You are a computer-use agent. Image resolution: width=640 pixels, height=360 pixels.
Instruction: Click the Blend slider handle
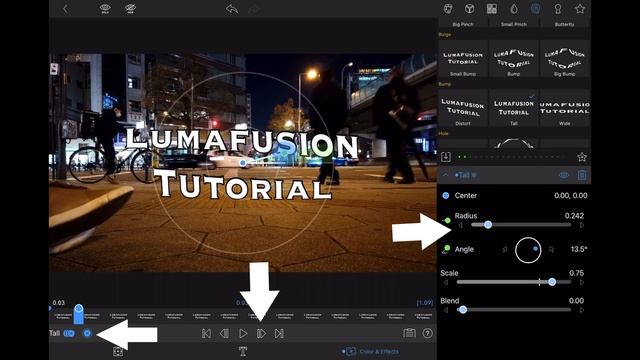[462, 309]
